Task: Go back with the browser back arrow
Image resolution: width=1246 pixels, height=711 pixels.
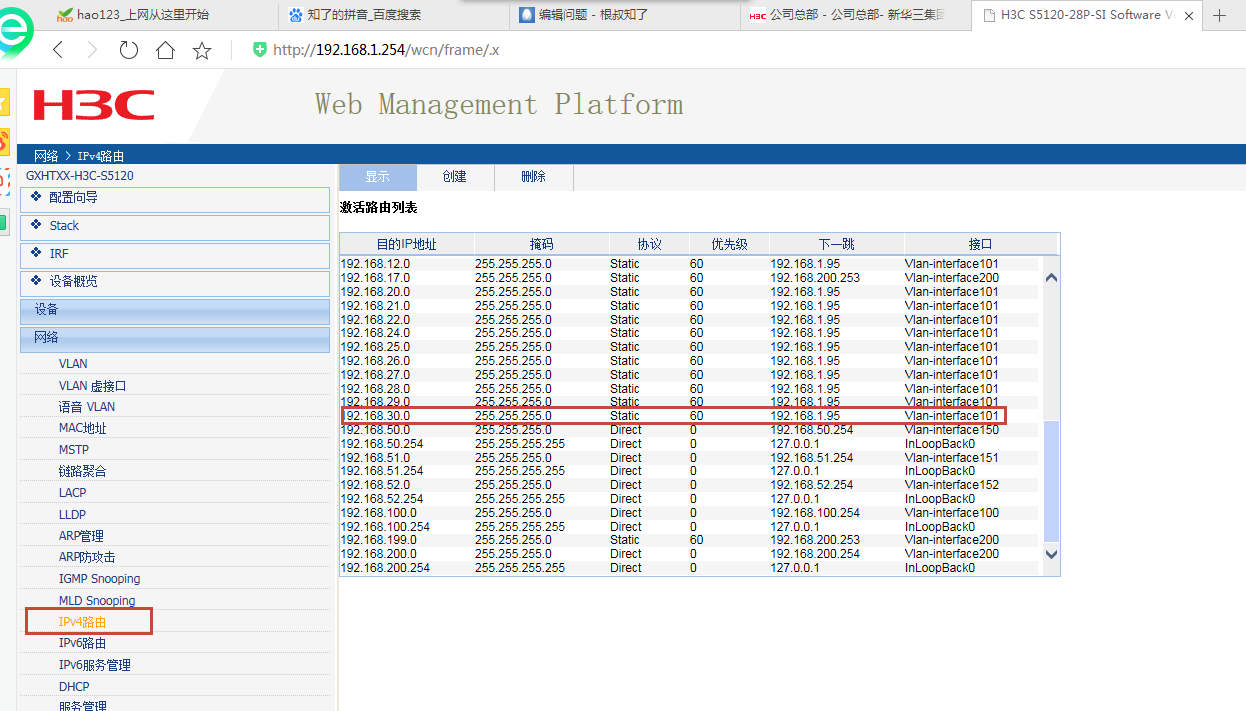Action: [x=58, y=50]
